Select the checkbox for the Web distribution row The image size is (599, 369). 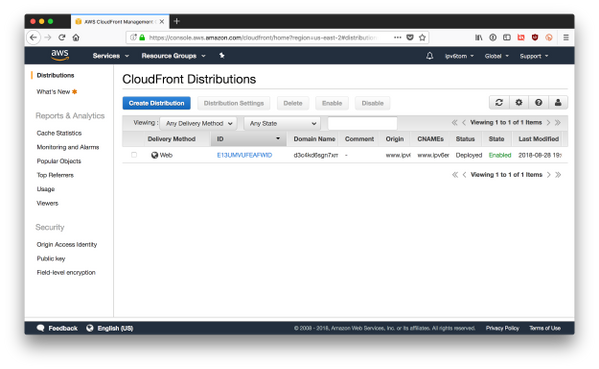[x=134, y=155]
